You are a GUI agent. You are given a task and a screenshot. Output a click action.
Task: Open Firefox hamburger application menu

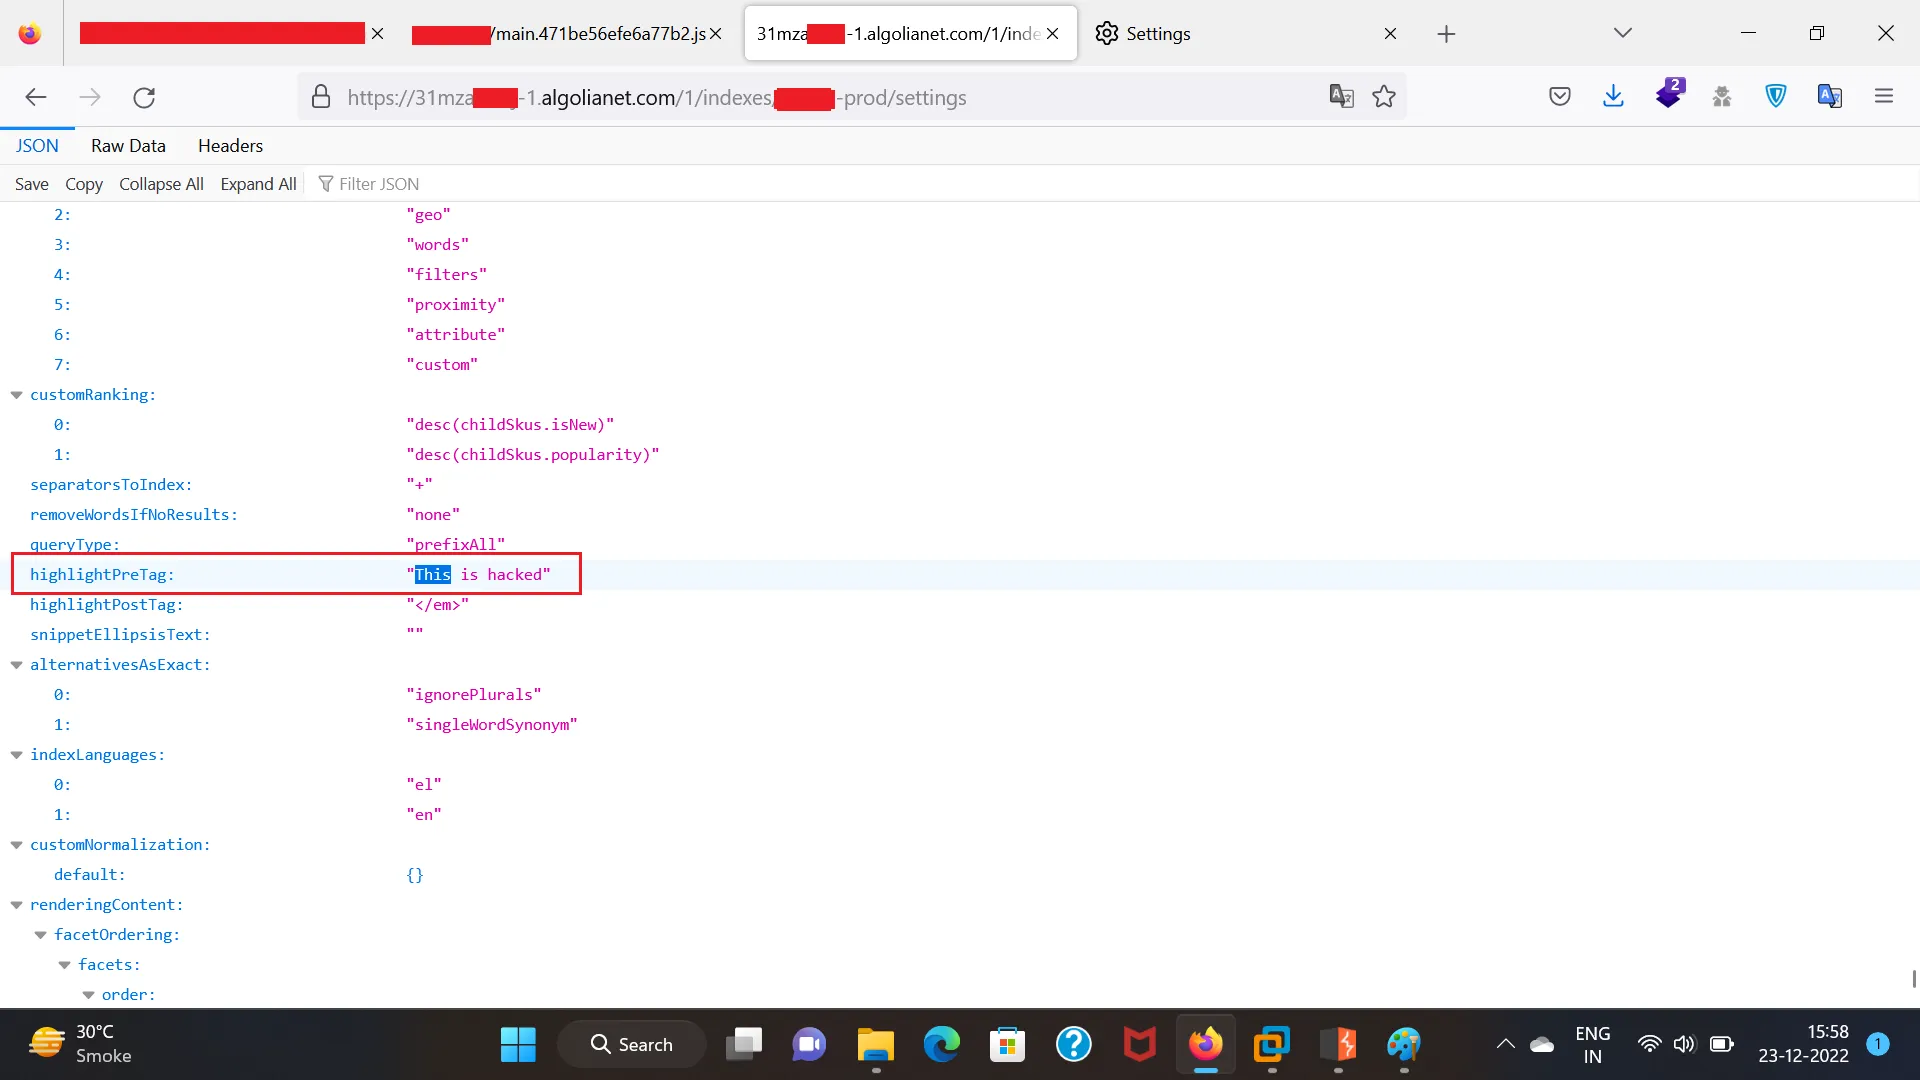(1884, 97)
